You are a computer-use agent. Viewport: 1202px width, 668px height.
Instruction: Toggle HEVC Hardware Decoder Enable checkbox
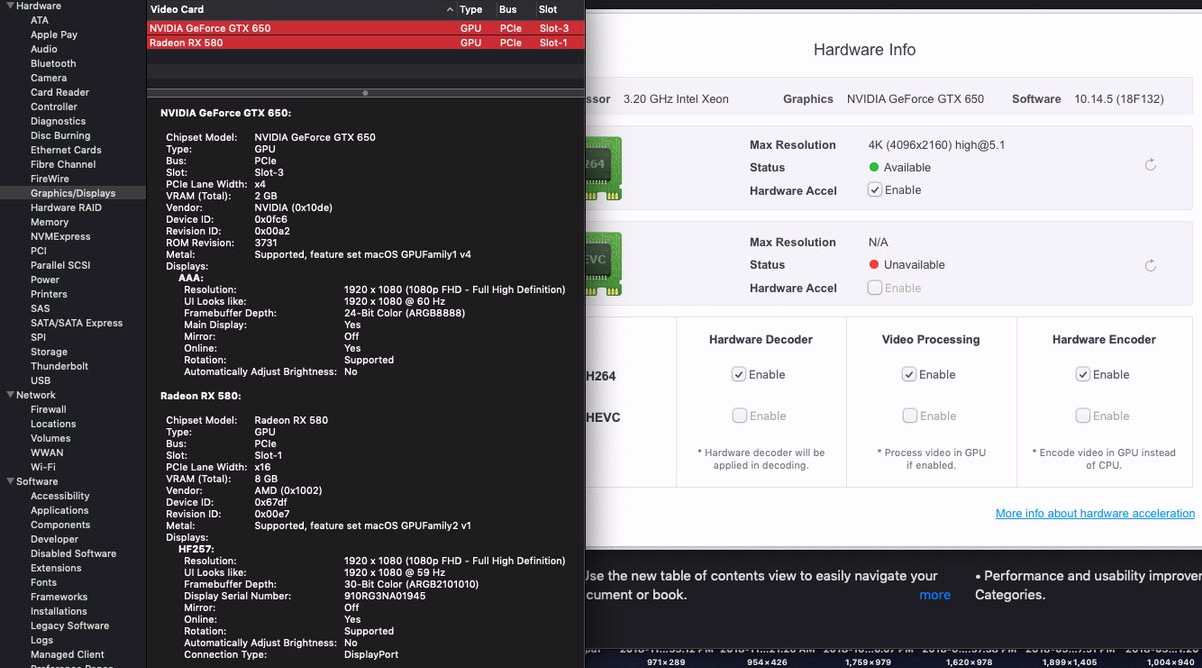(x=739, y=416)
